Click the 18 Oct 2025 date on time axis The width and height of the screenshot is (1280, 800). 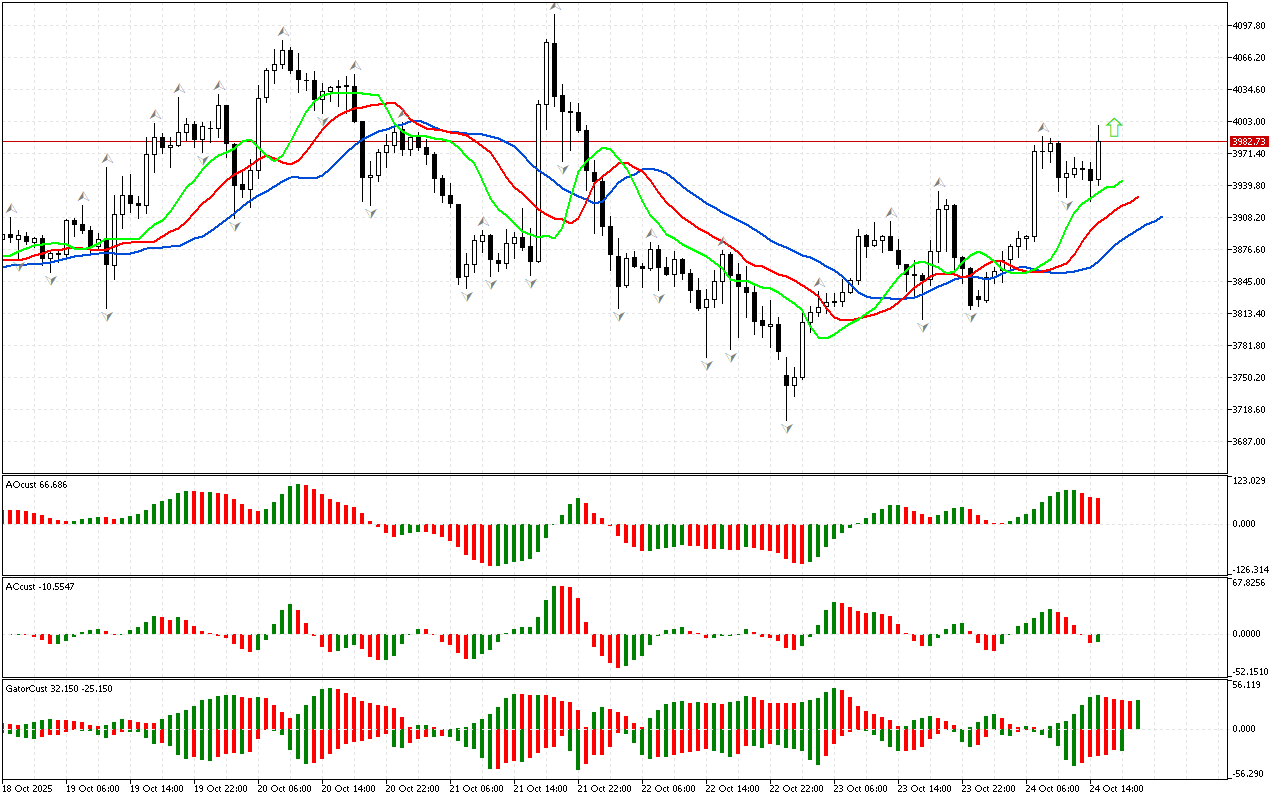click(x=28, y=789)
